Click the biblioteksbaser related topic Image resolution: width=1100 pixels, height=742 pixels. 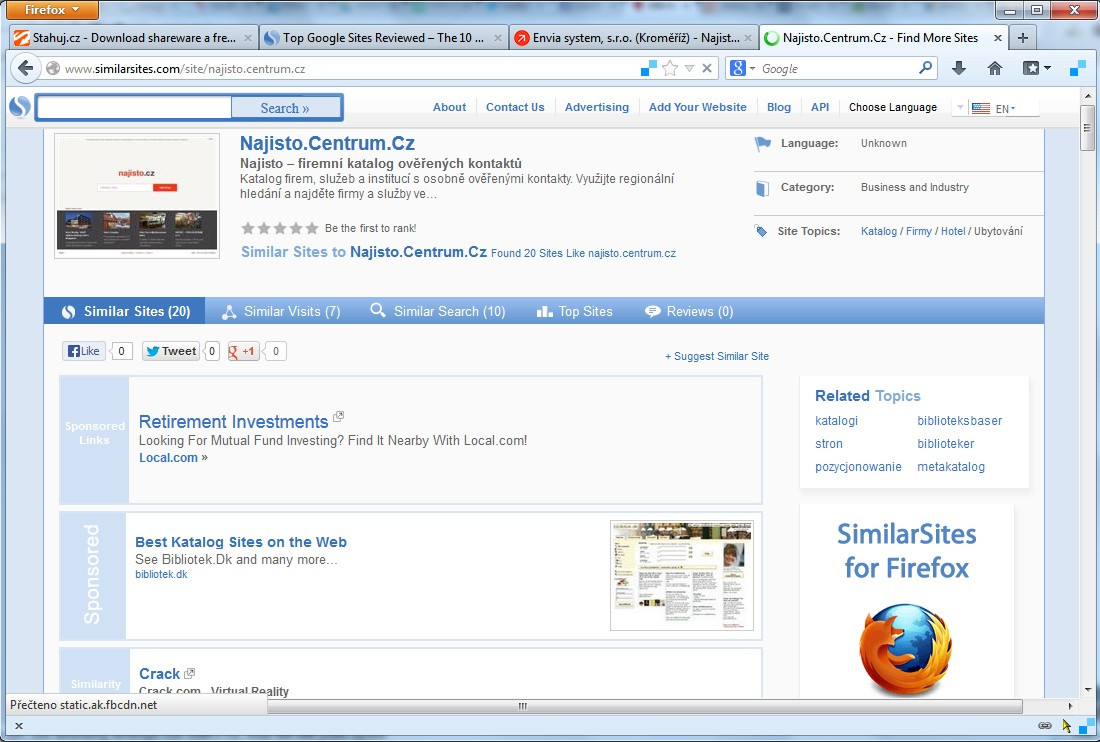pos(960,421)
